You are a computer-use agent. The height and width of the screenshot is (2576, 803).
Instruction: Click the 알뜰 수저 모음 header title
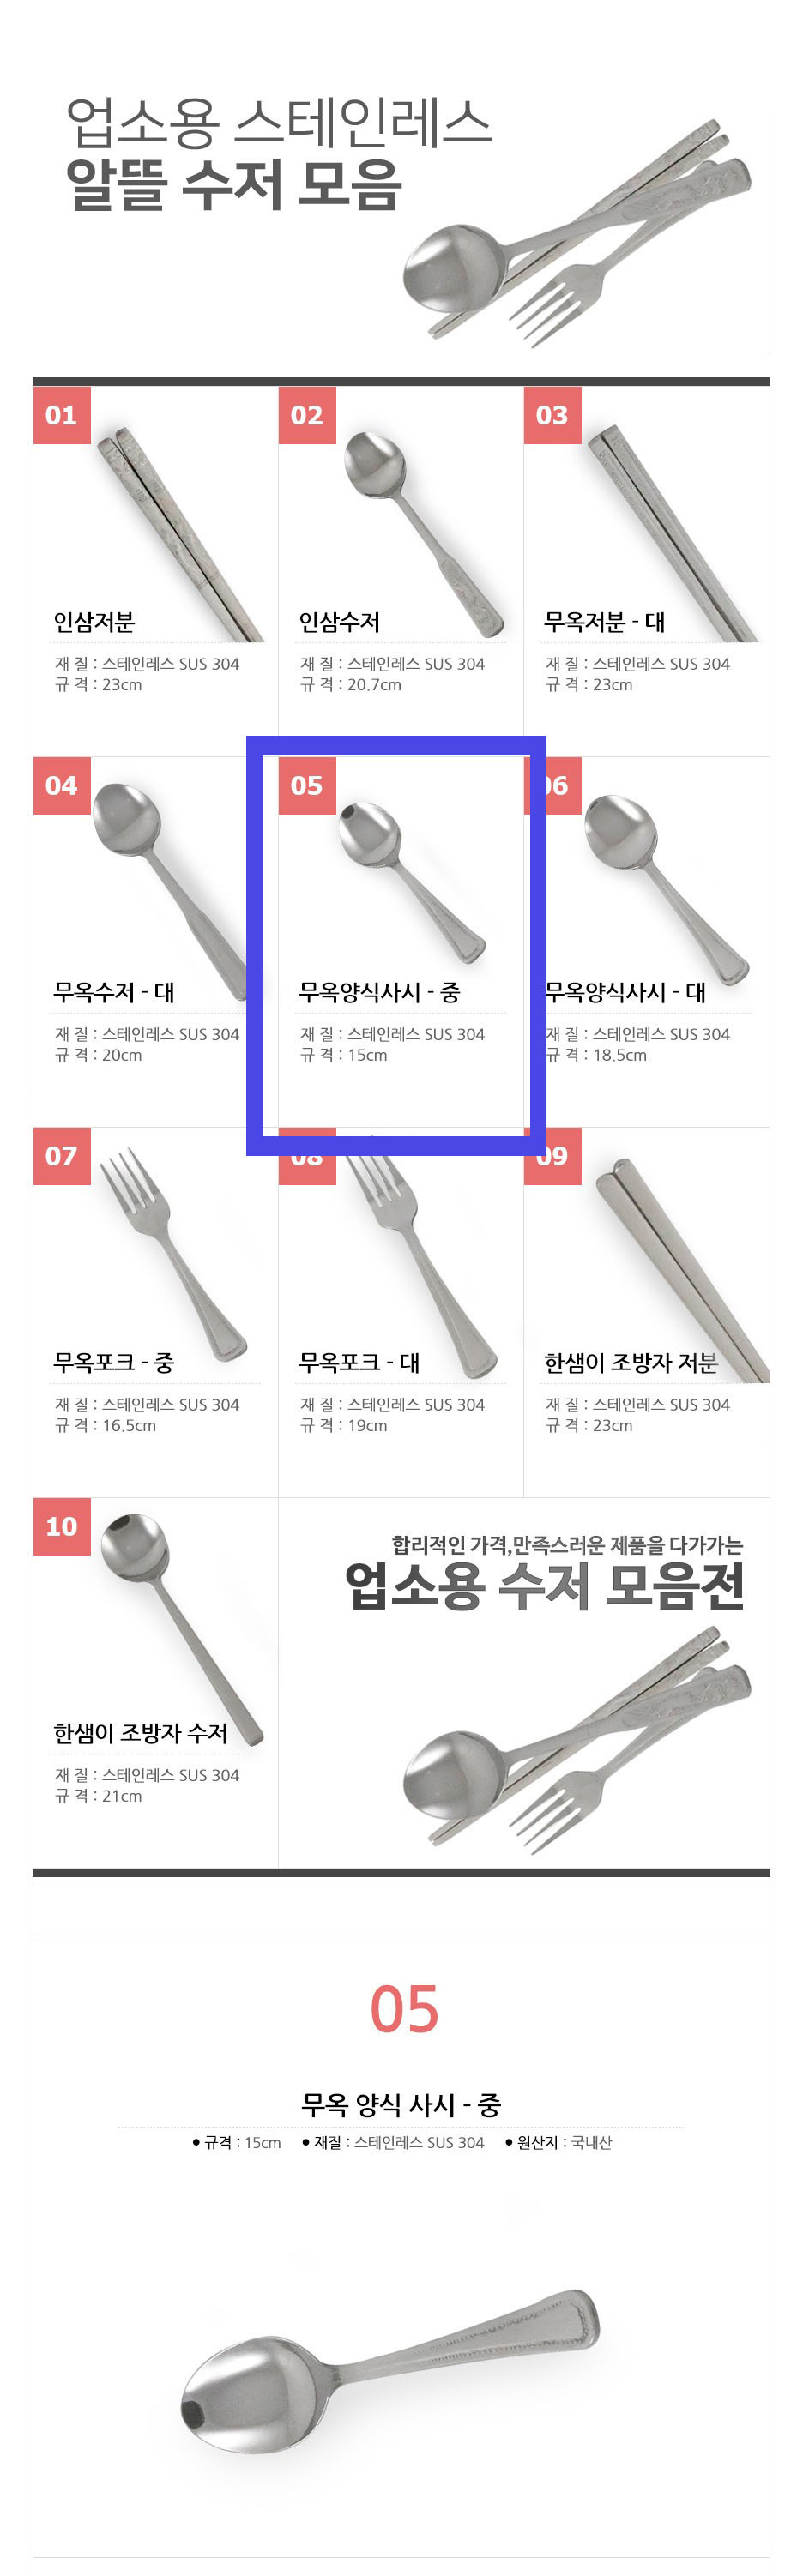[x=234, y=185]
